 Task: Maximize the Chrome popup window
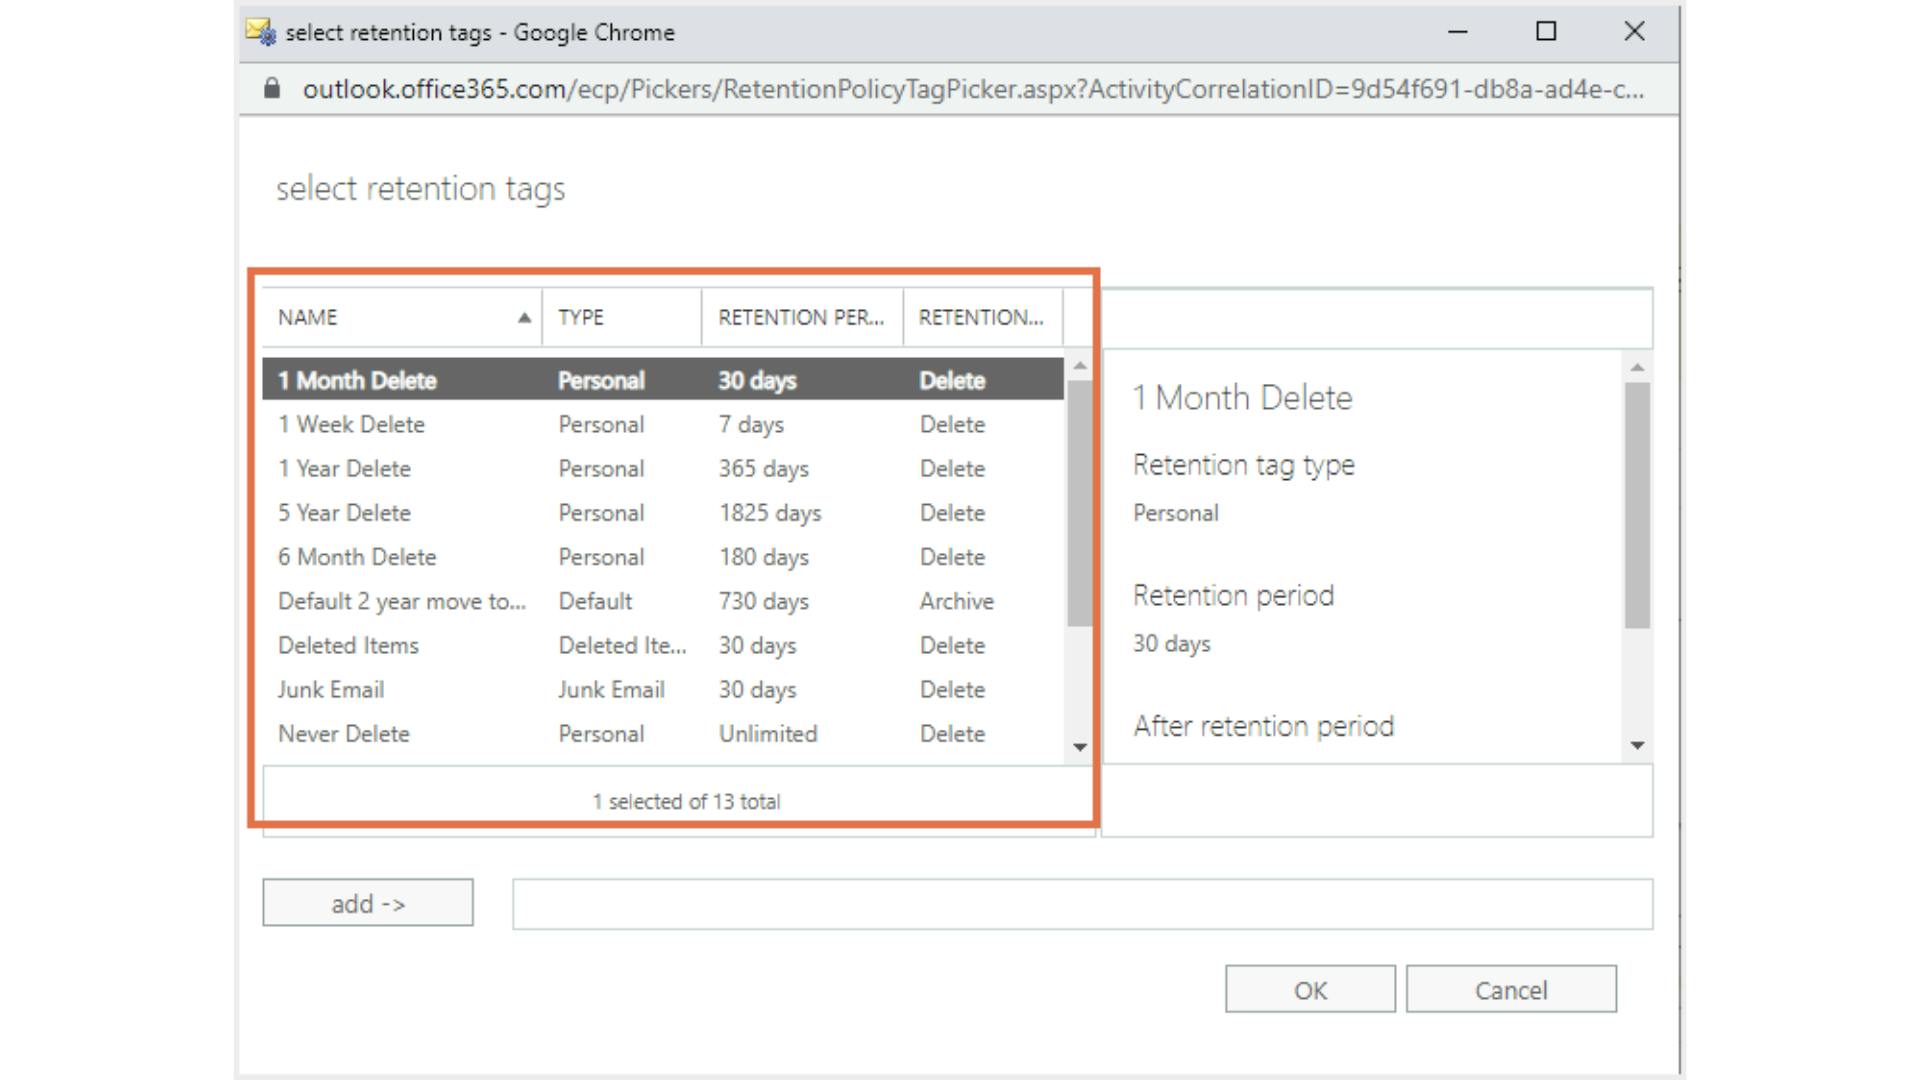tap(1546, 32)
